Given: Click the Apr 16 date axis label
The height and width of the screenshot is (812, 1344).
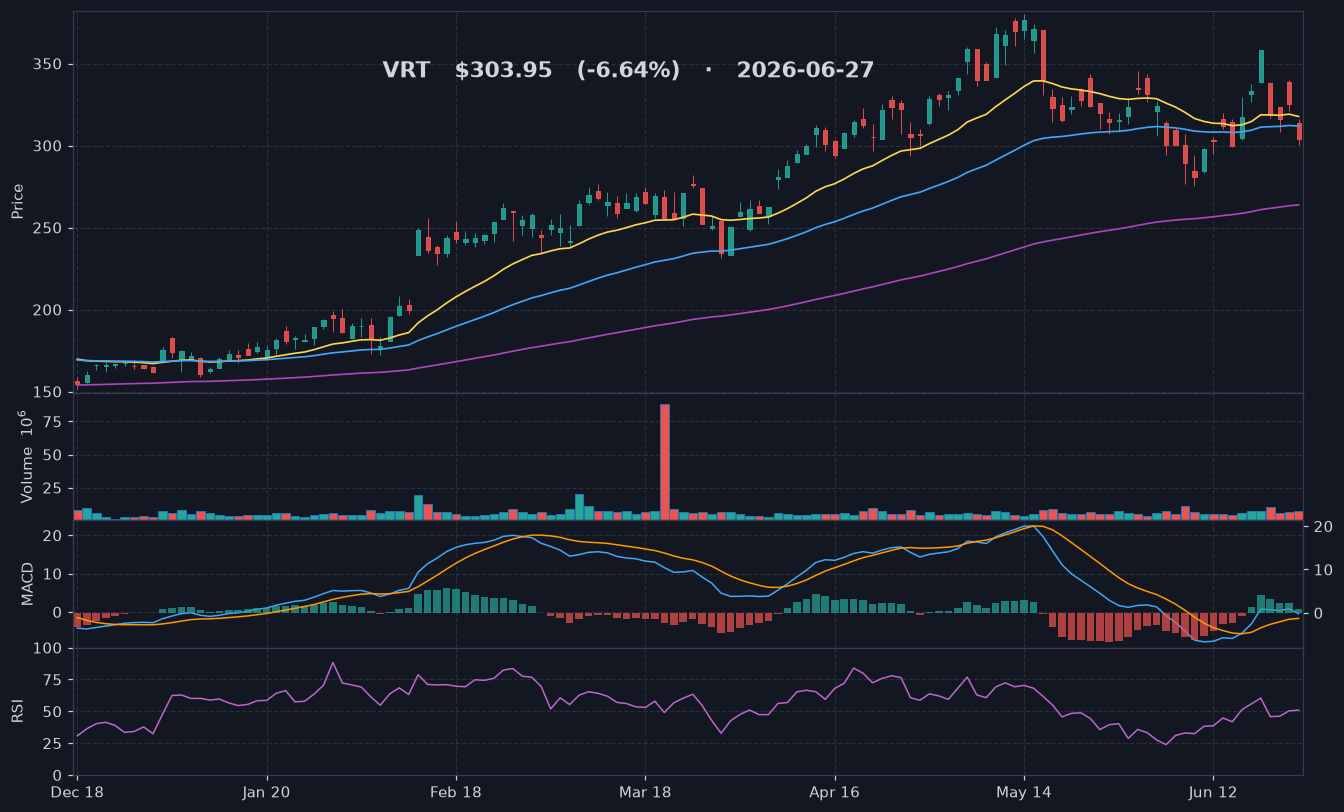Looking at the screenshot, I should (x=834, y=792).
